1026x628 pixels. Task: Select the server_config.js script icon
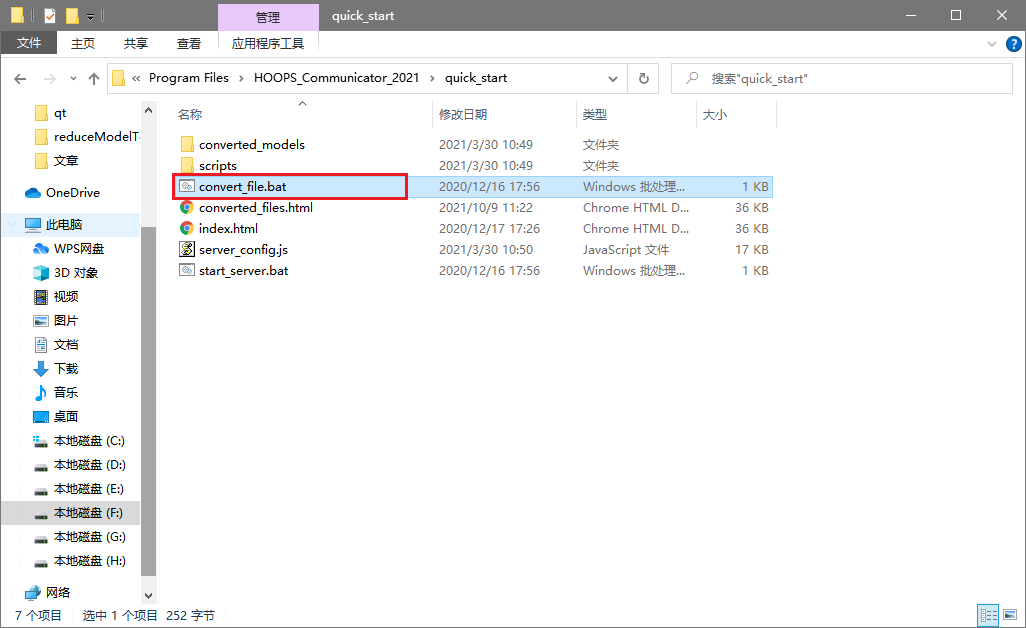point(187,249)
